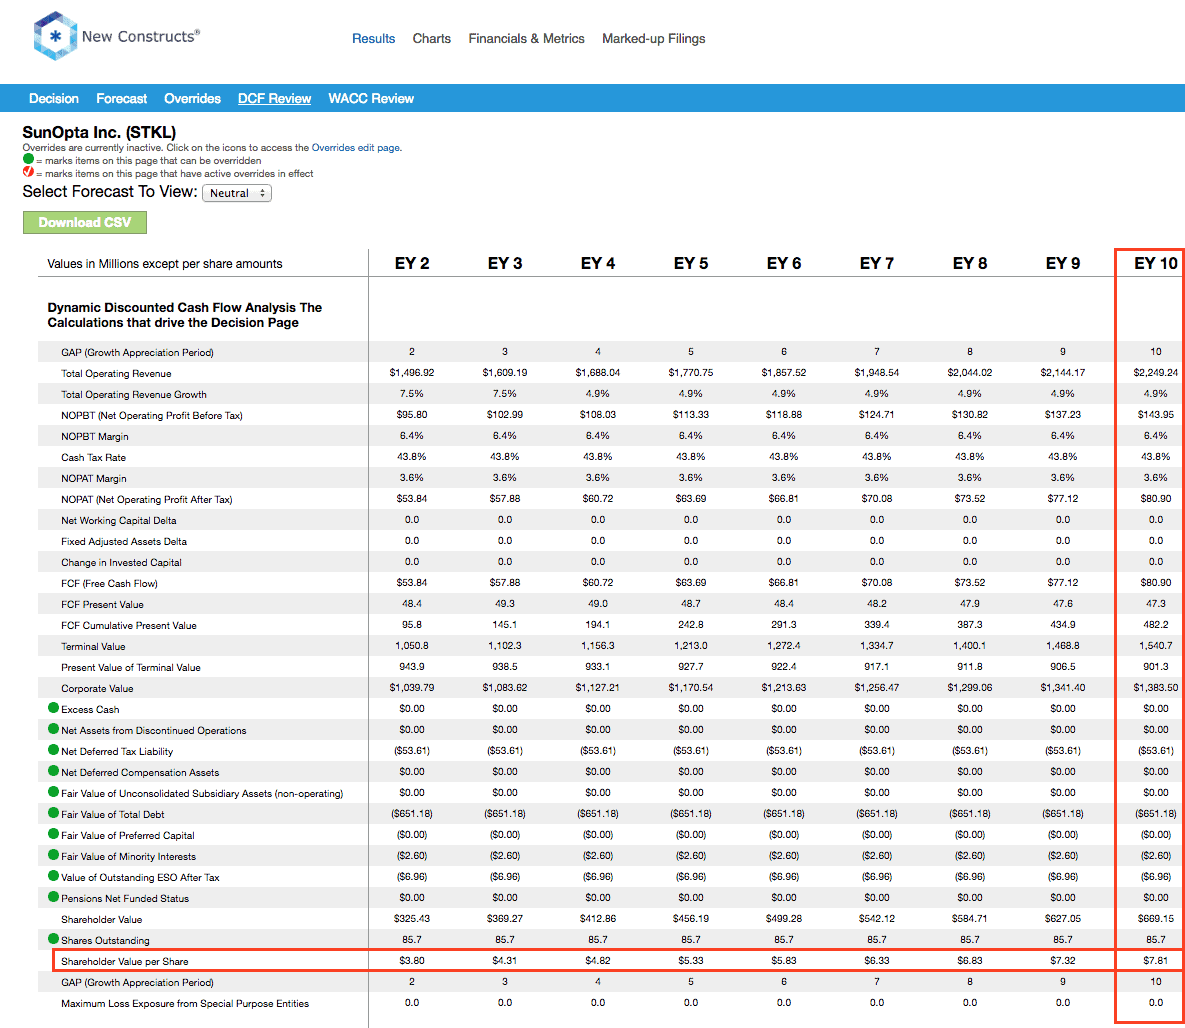Click override icon for Unconsolidated Subsidiary Assets
1185x1028 pixels.
53,792
